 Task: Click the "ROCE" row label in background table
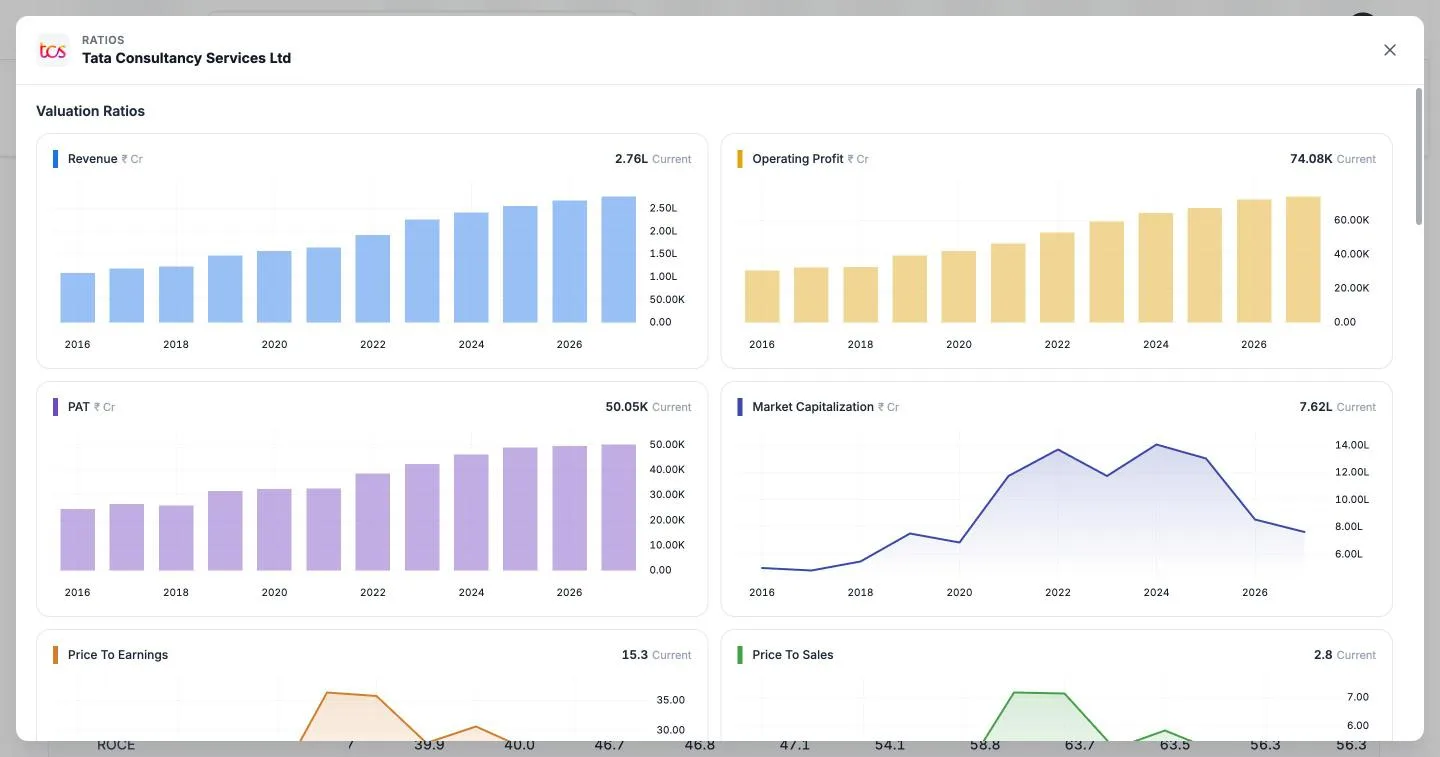[116, 746]
